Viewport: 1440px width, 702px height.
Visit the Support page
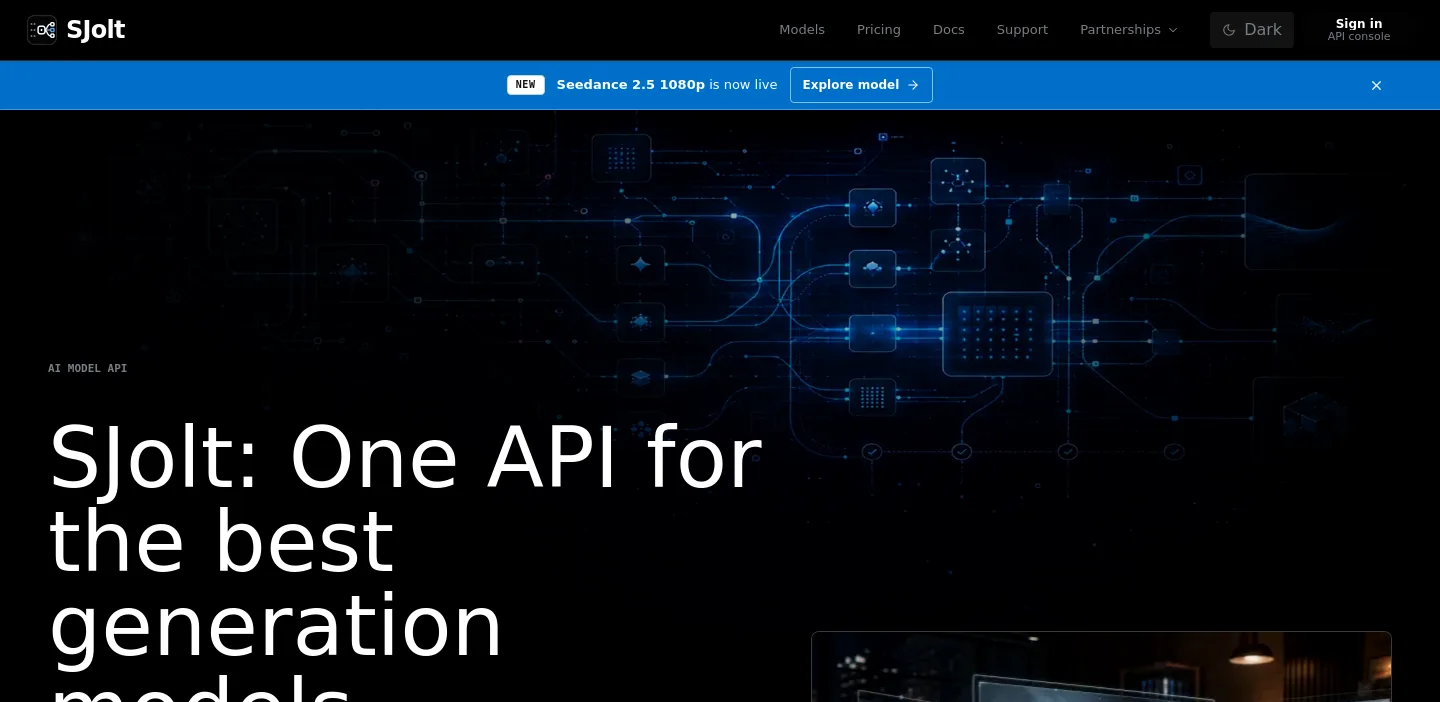(x=1022, y=30)
